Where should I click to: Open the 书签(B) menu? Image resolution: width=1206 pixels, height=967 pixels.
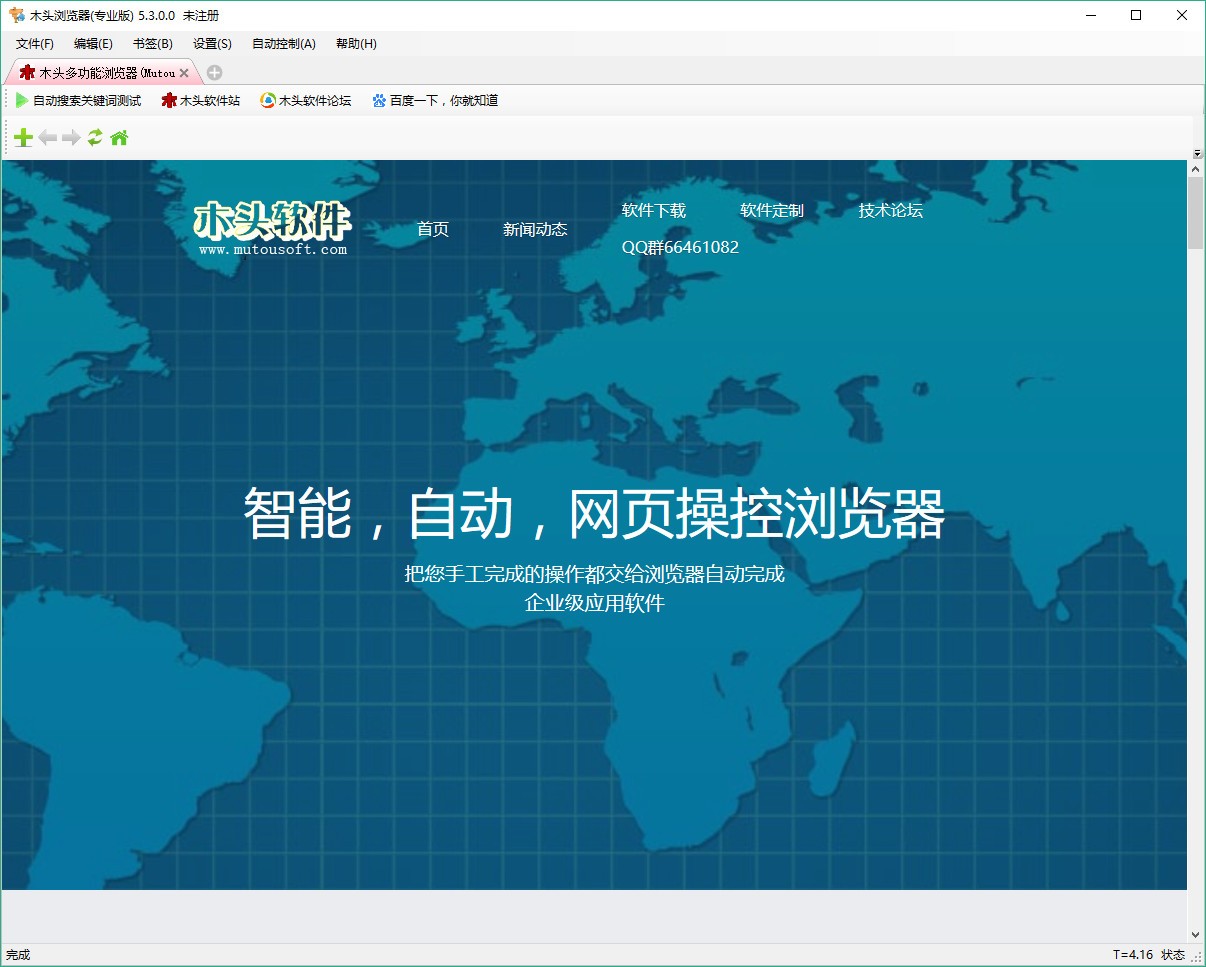[x=153, y=44]
